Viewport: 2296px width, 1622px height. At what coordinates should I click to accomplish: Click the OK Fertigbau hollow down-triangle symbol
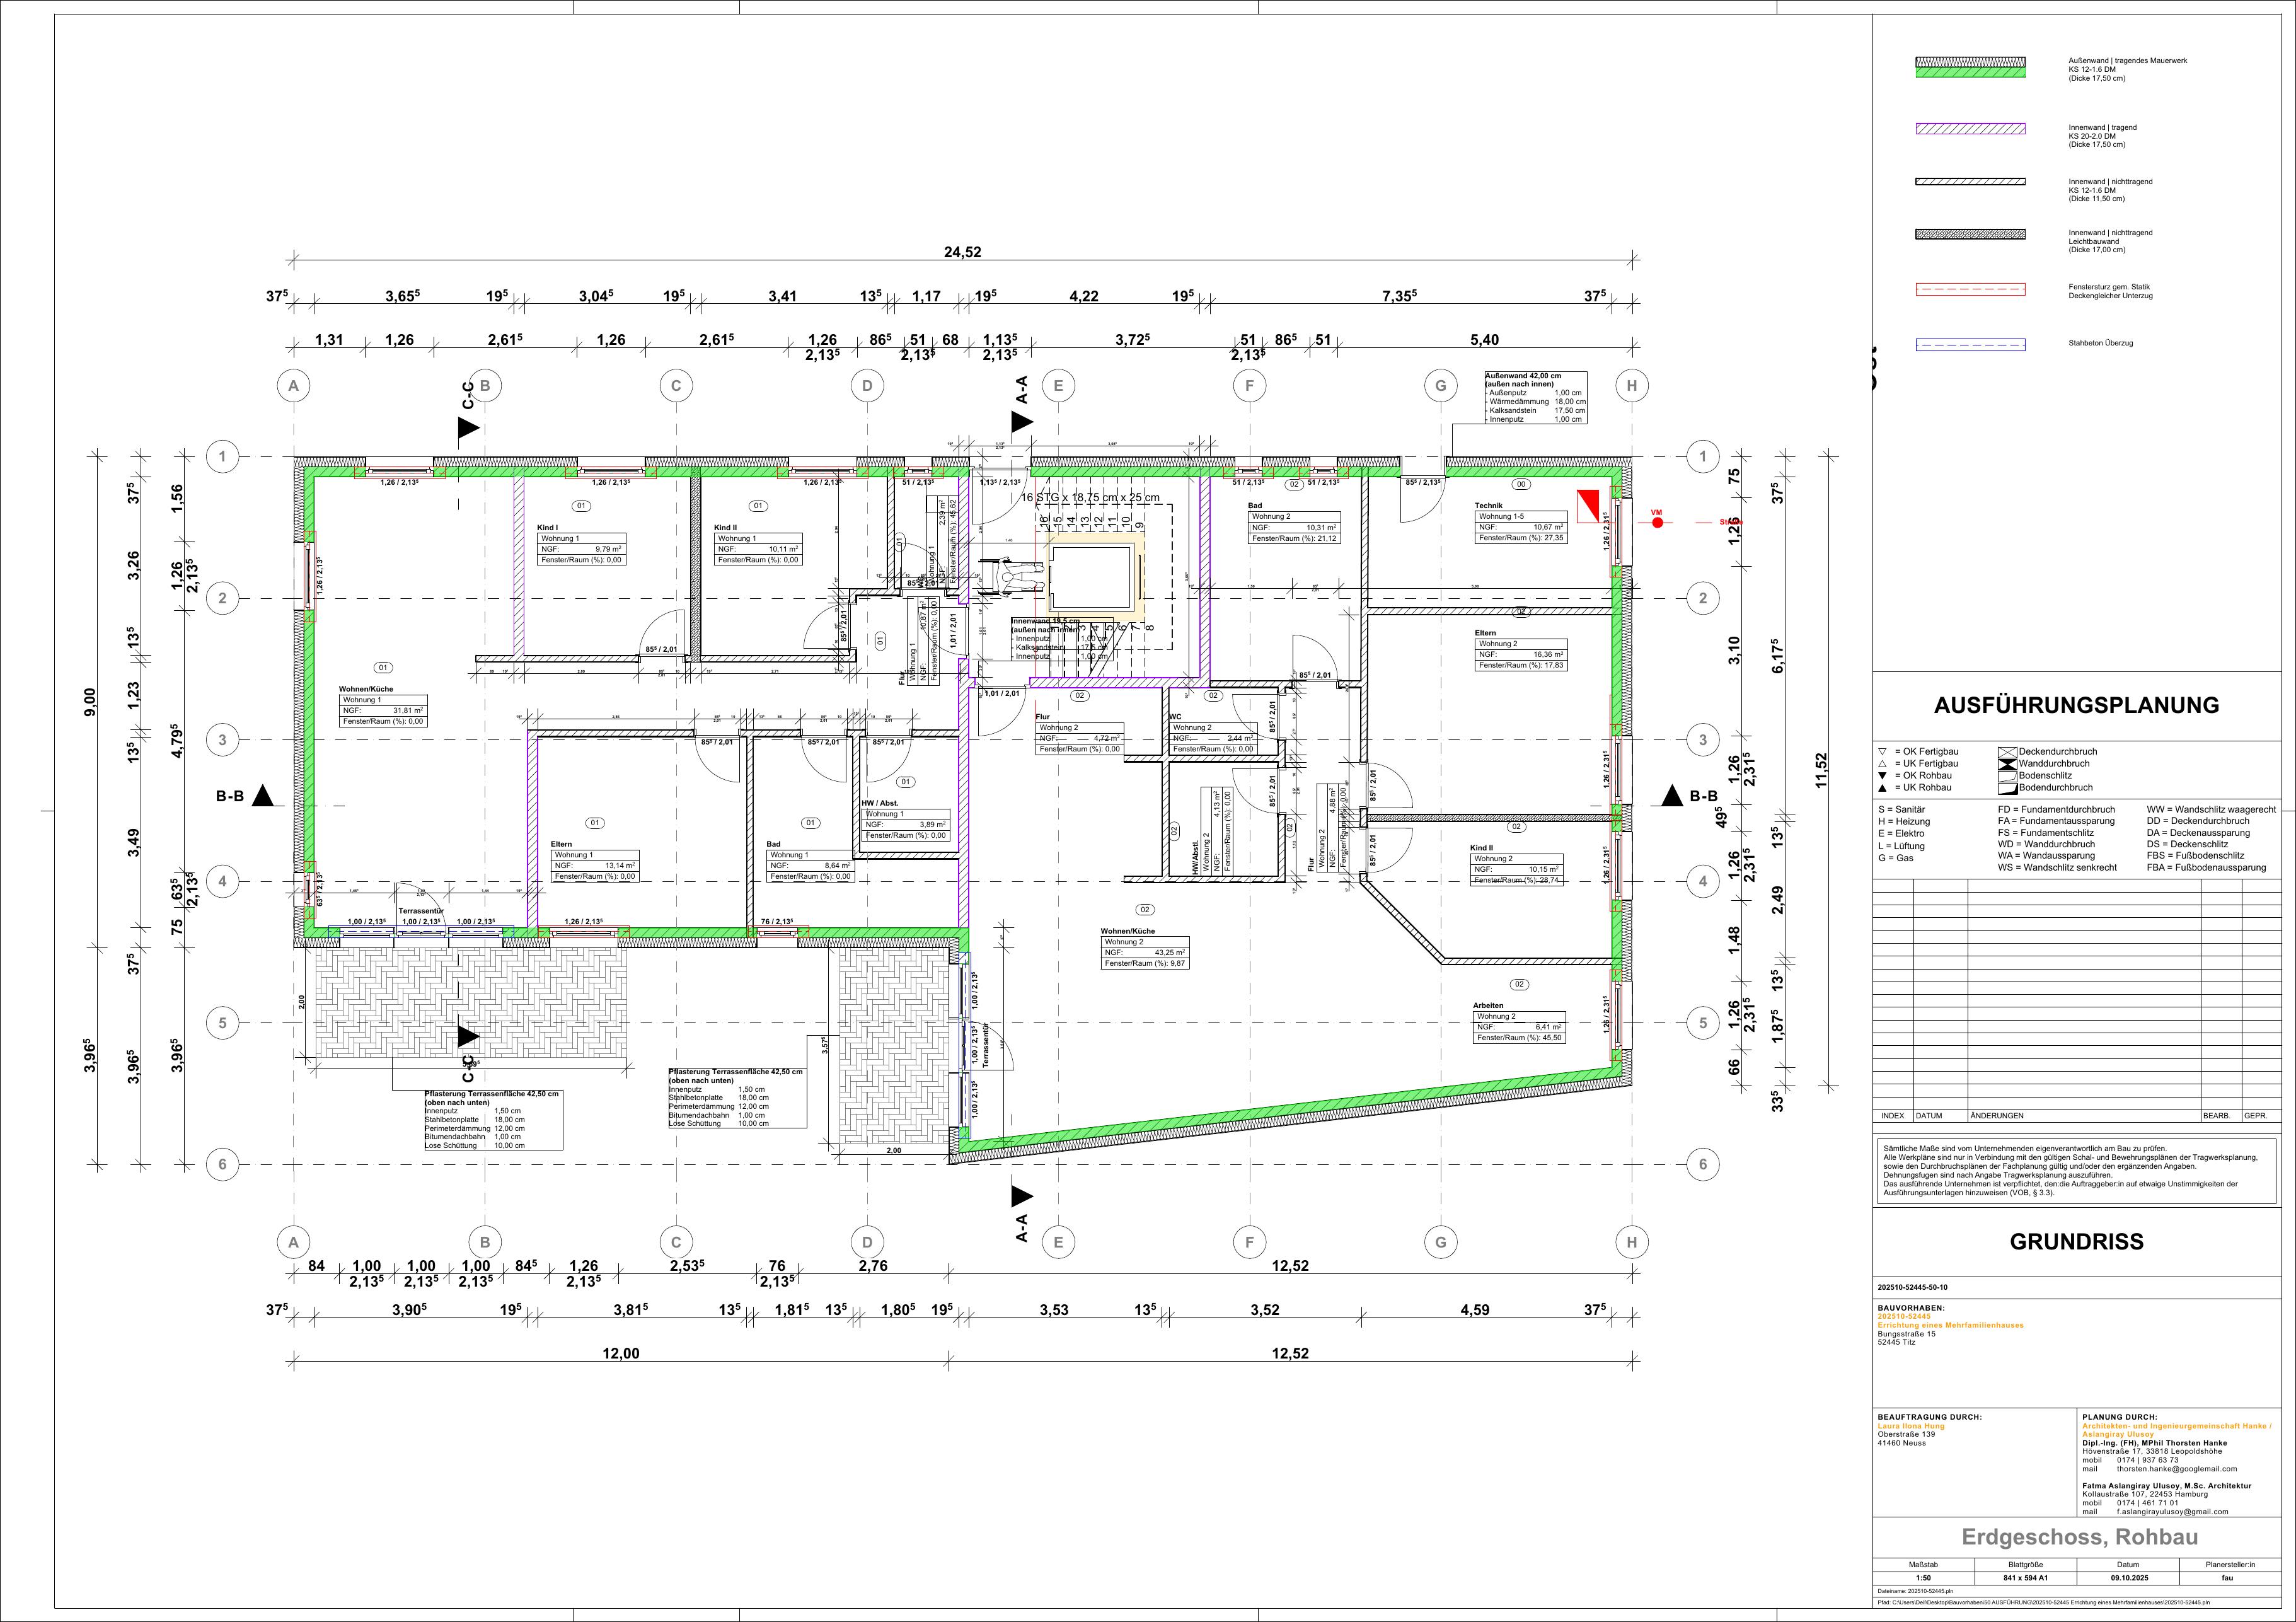coord(1882,752)
